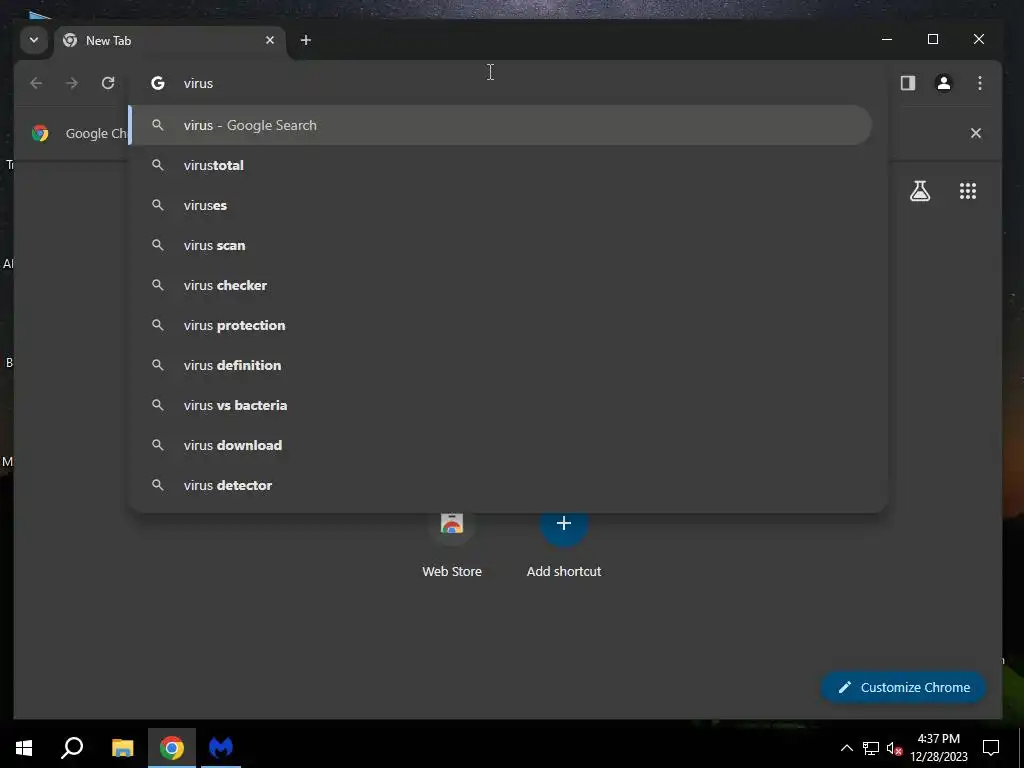The height and width of the screenshot is (768, 1024).
Task: Show hidden system tray icons
Action: tap(846, 748)
